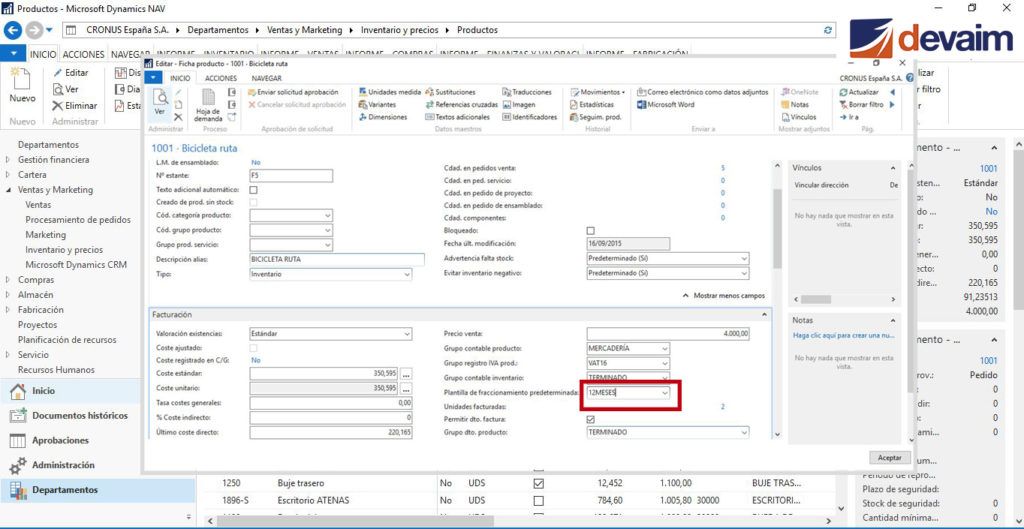Viewport: 1024px width, 529px height.
Task: Open Cód. categoría producto dropdown
Action: point(328,215)
